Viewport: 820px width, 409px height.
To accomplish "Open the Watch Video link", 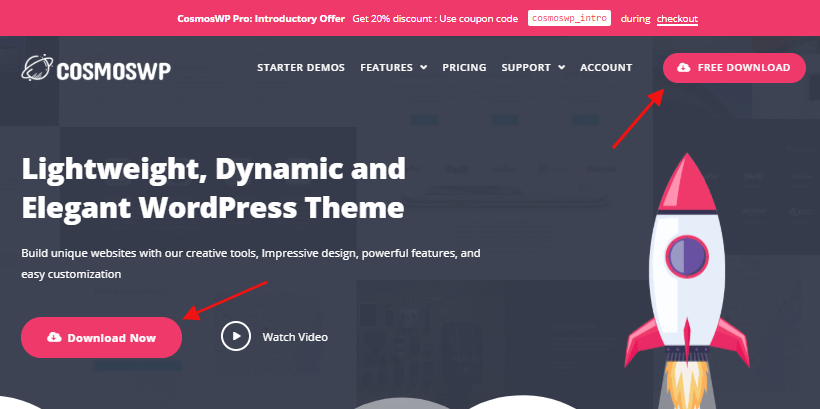I will [295, 337].
